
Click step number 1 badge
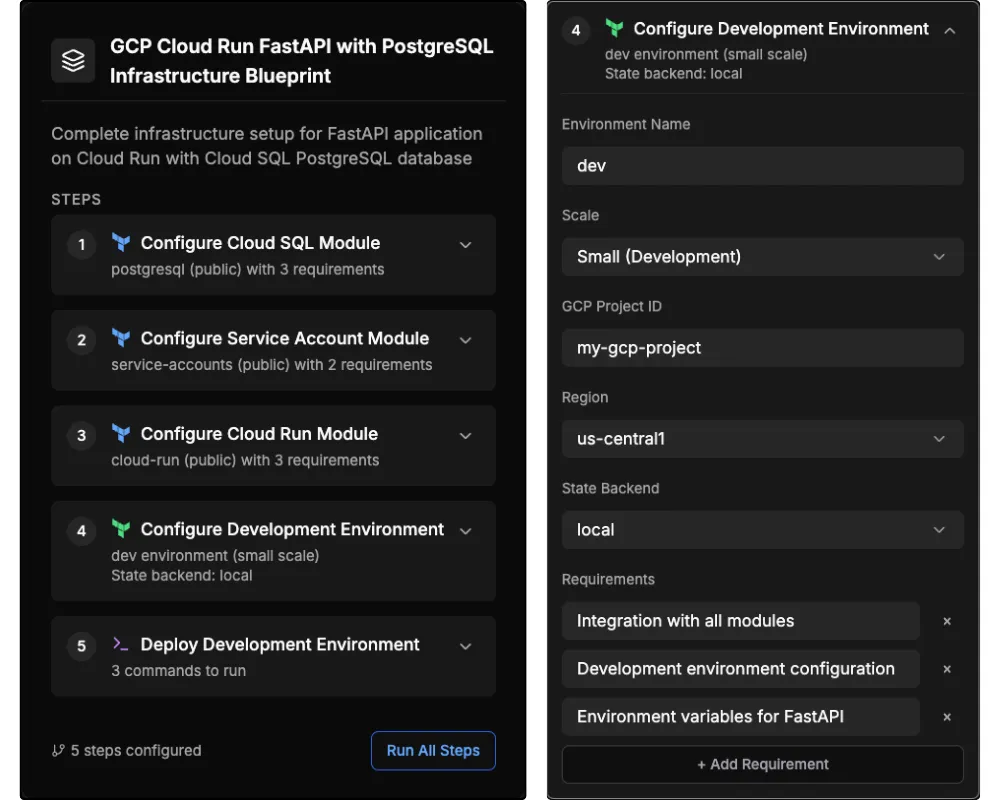click(x=82, y=244)
